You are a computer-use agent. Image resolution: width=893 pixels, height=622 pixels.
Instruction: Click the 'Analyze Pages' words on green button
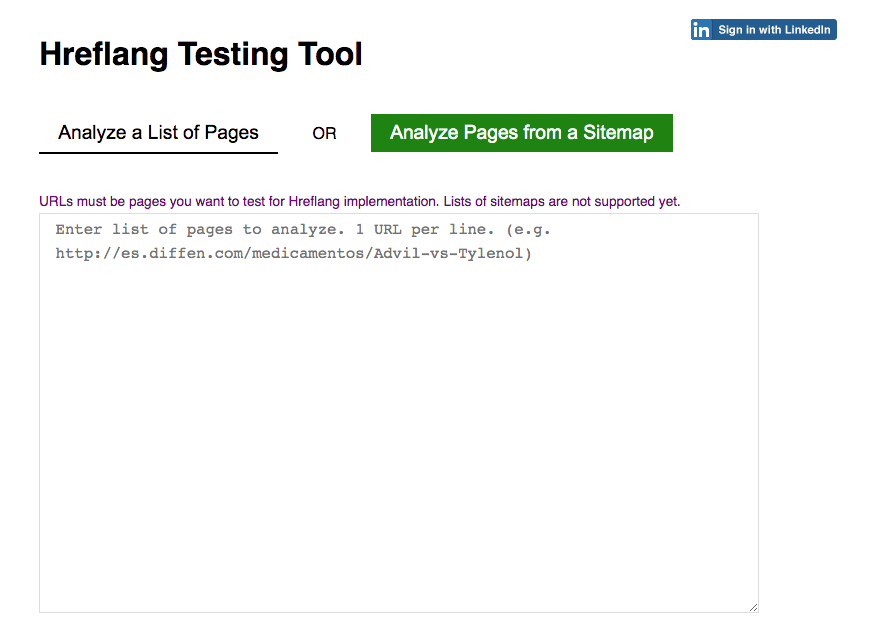pos(454,132)
